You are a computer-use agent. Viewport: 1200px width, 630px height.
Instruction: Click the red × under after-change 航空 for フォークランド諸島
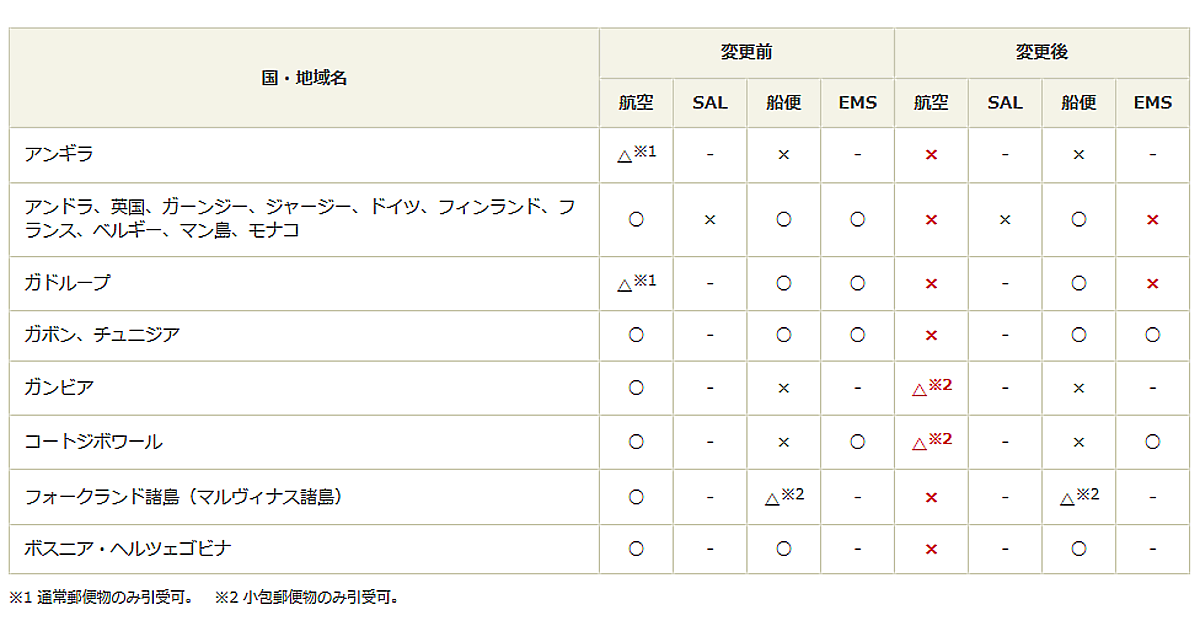point(931,497)
